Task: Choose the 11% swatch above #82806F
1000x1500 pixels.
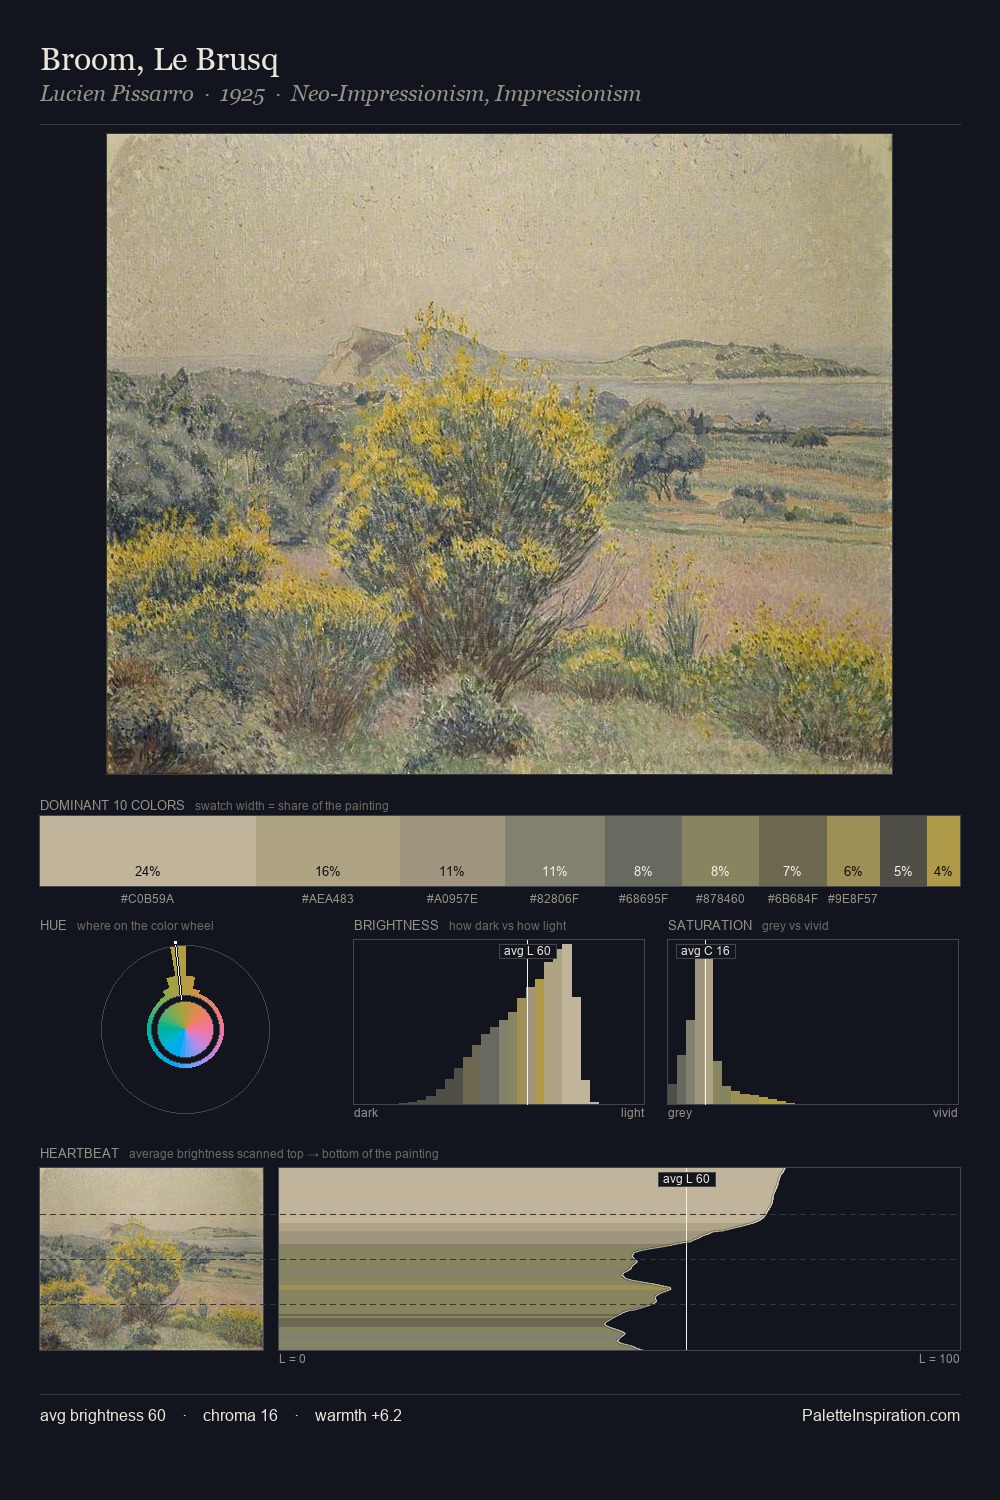Action: tap(555, 851)
